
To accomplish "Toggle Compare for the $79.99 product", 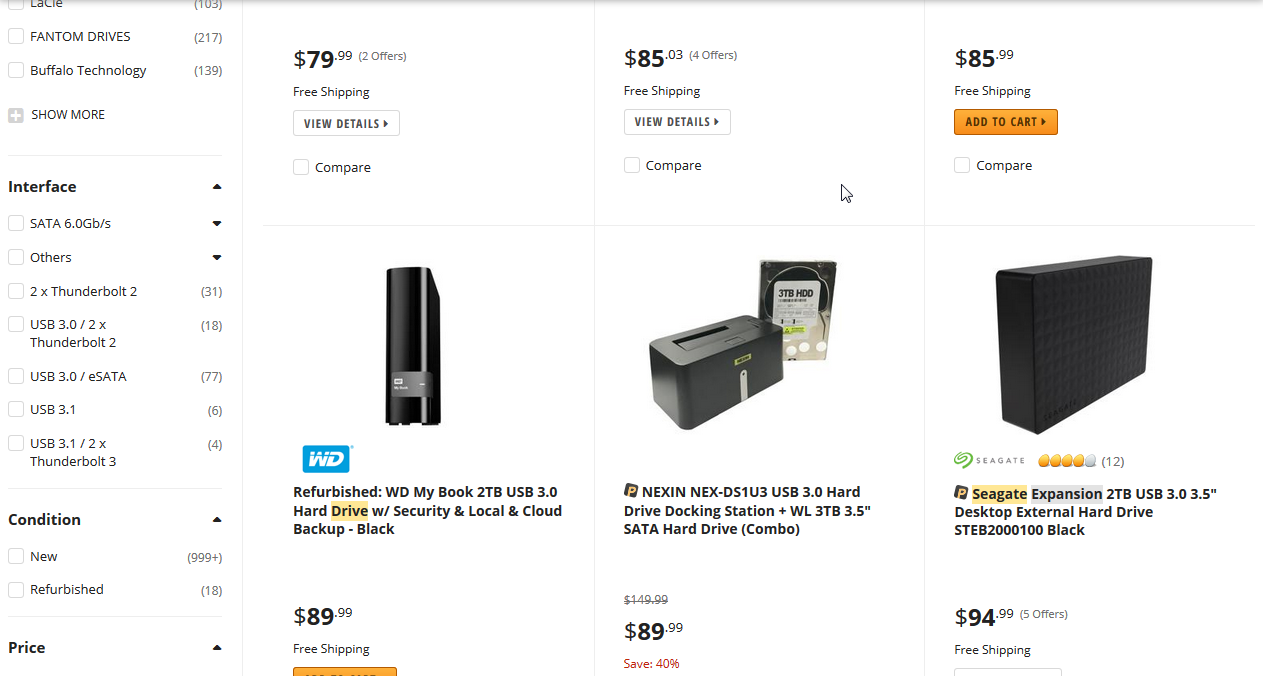I will pos(301,167).
